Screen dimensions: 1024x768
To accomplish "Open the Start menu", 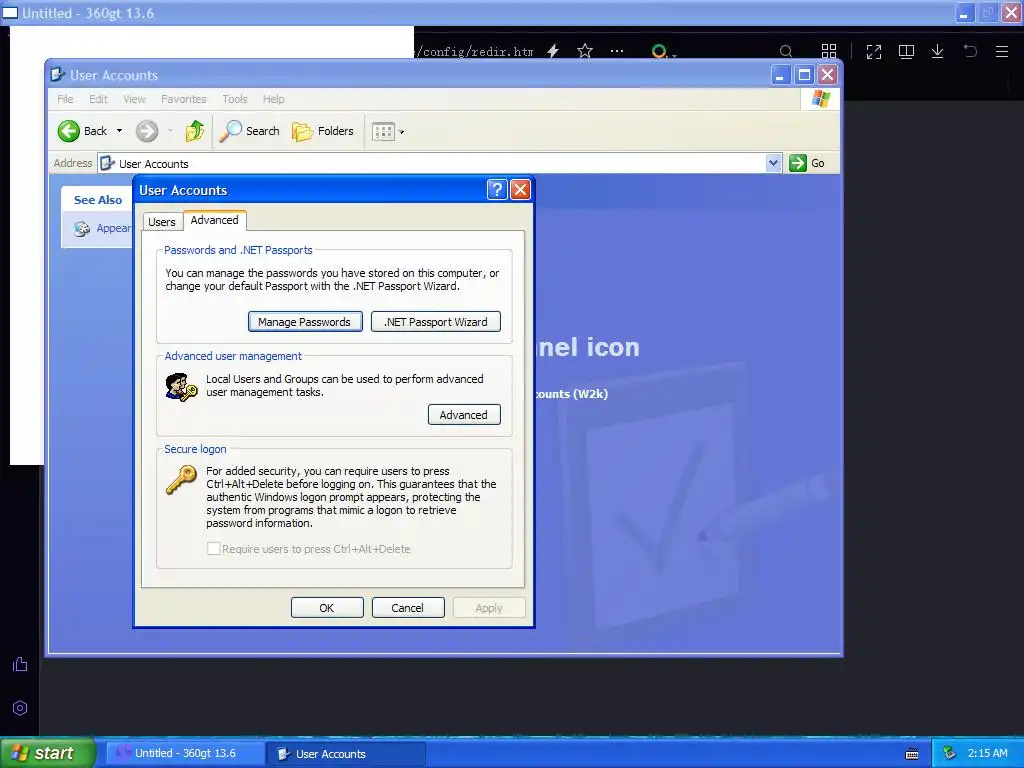I will 48,753.
